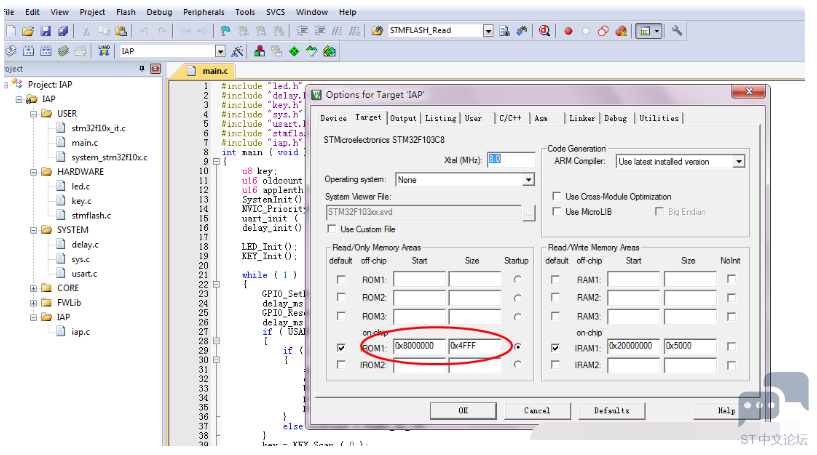This screenshot has width=817, height=455.
Task: Collapse the SYSTEM group in project tree
Action: pos(33,230)
